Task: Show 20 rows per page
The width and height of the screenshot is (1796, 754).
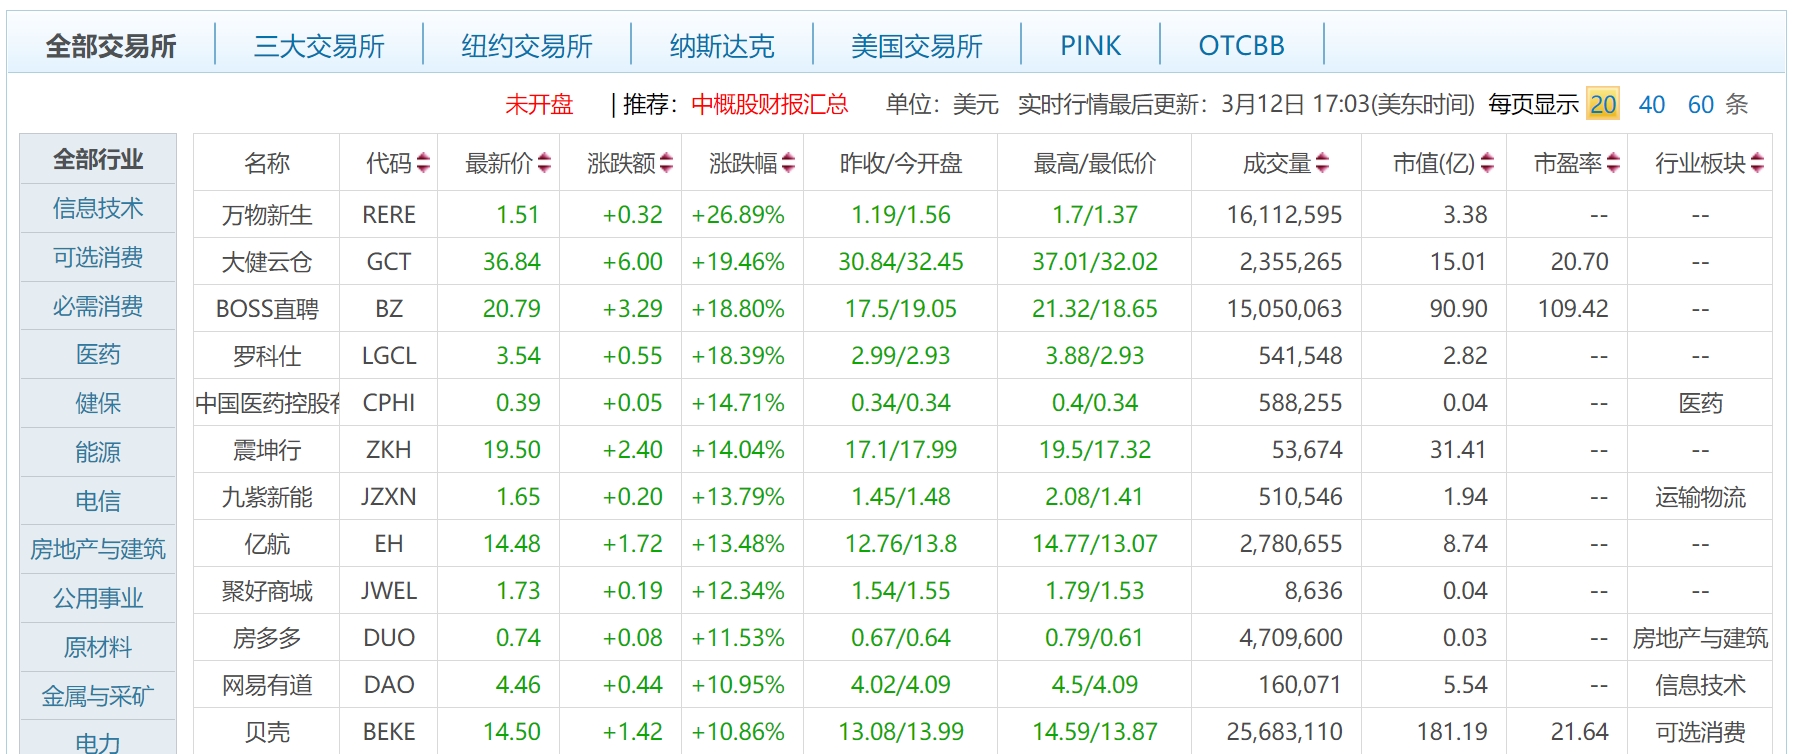Action: tap(1603, 104)
